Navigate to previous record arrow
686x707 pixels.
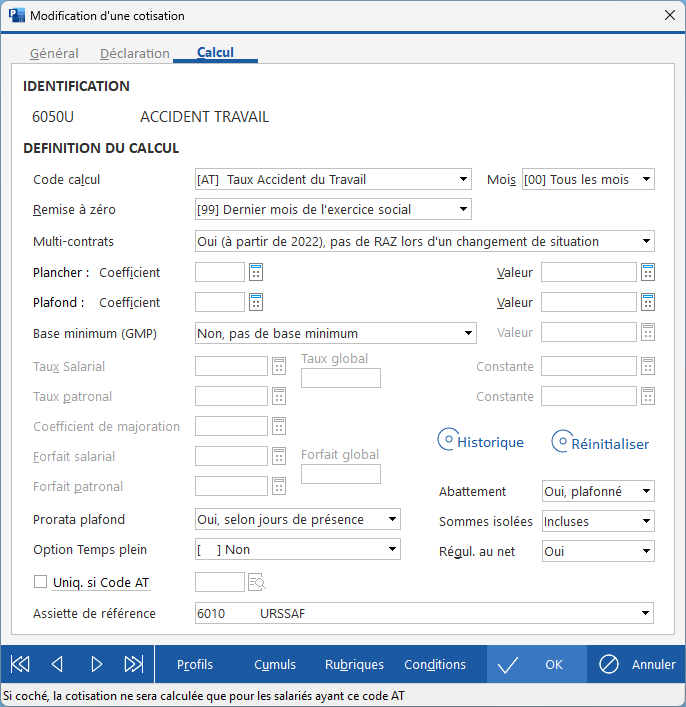coord(57,664)
